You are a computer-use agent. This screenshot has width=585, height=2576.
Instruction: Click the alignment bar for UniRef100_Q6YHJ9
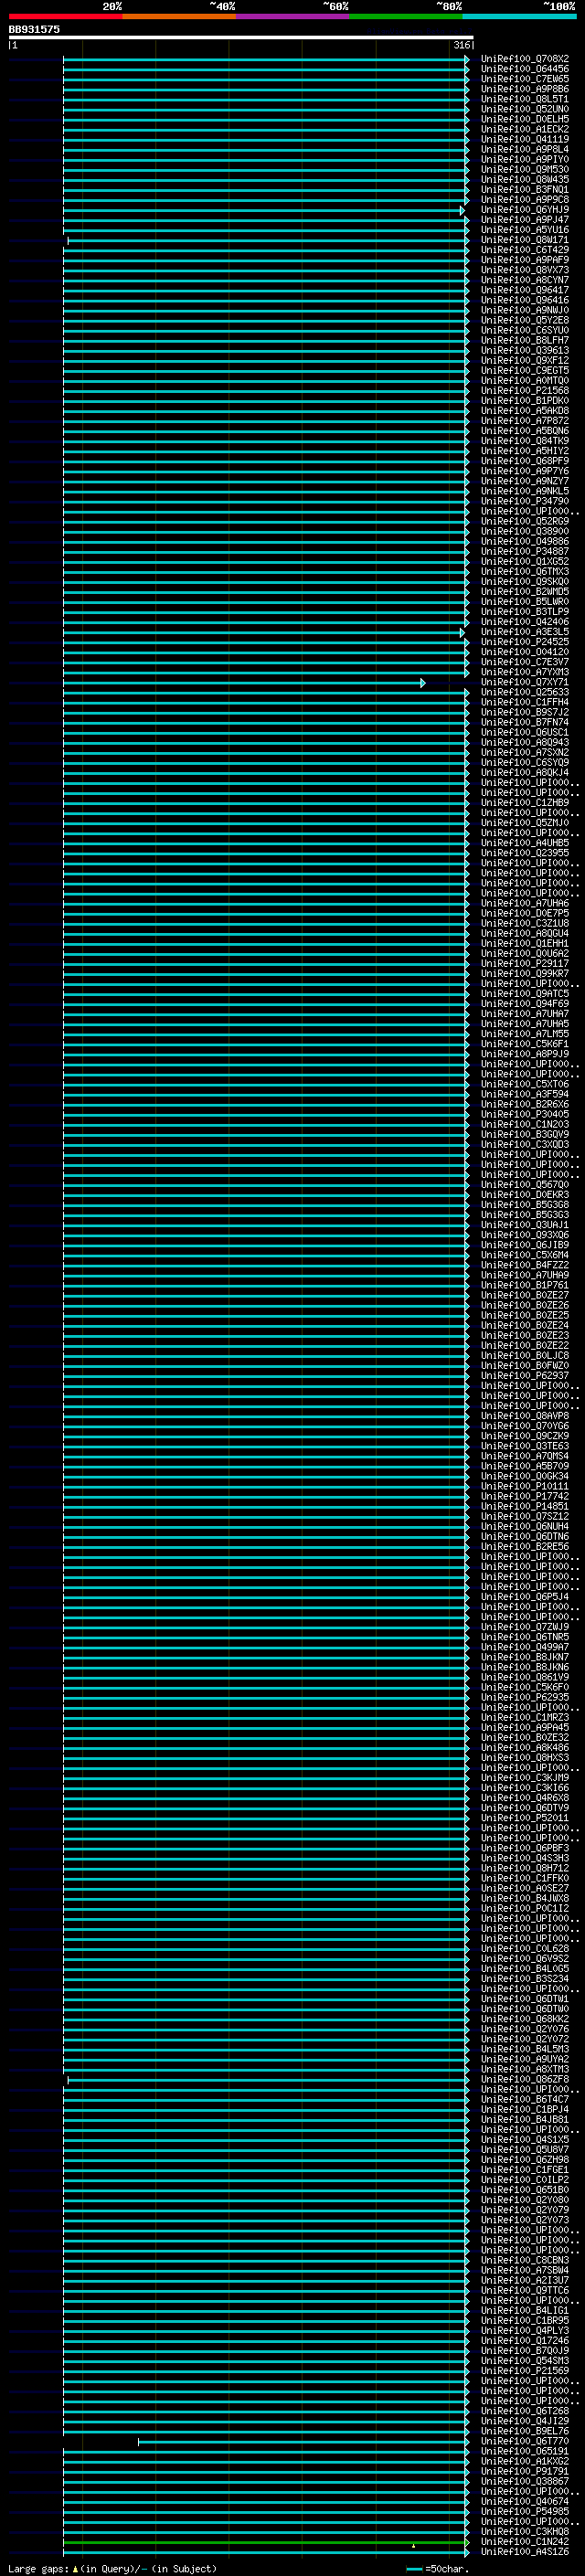[263, 211]
